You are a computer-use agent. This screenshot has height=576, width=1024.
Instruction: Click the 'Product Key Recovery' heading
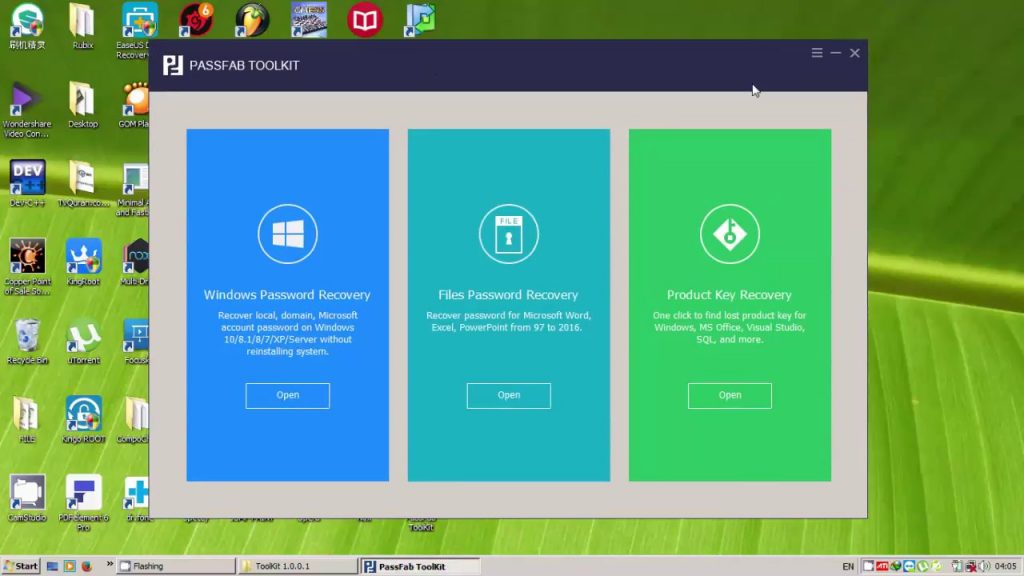tap(729, 295)
